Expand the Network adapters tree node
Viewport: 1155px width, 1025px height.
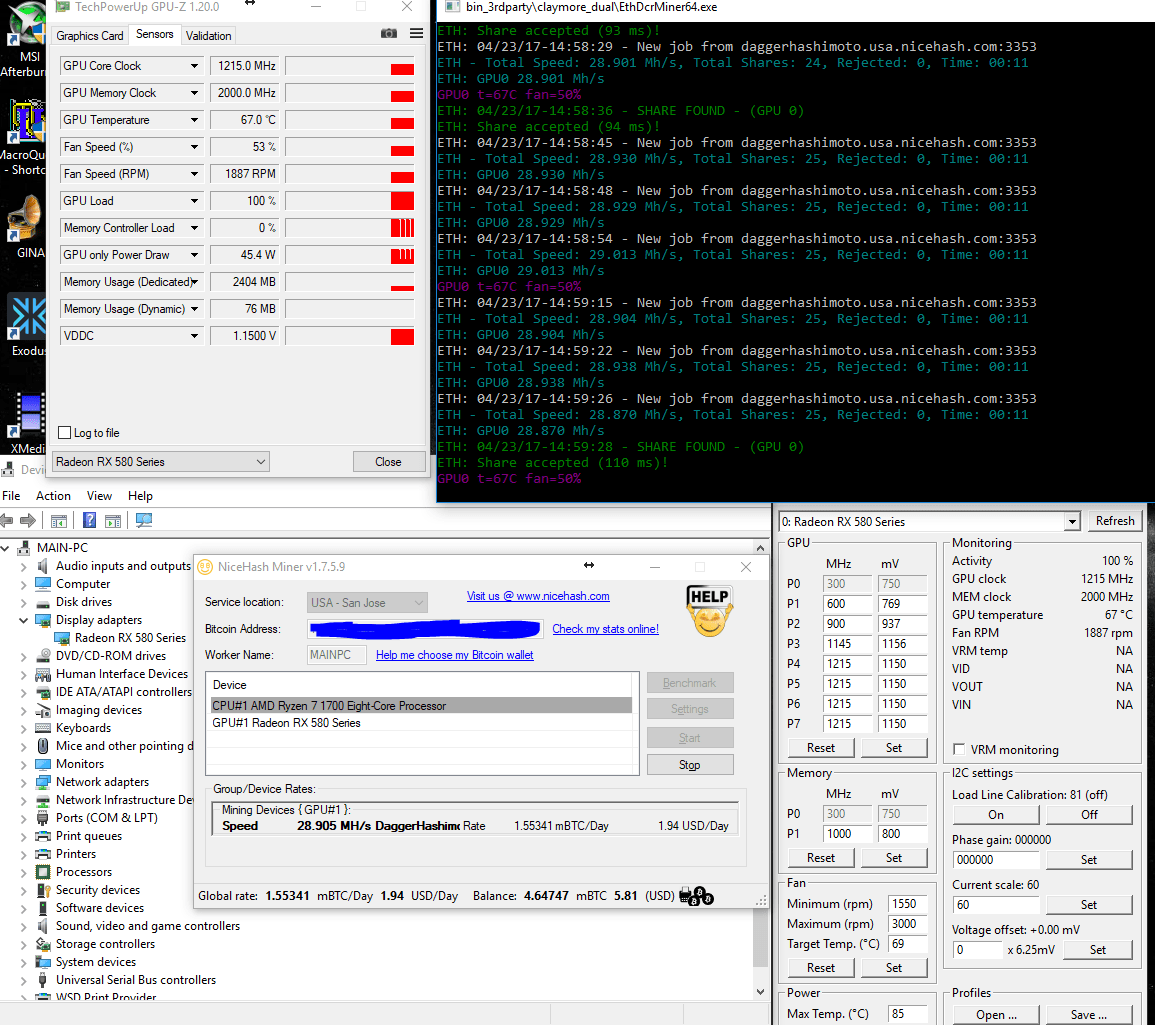[x=24, y=782]
